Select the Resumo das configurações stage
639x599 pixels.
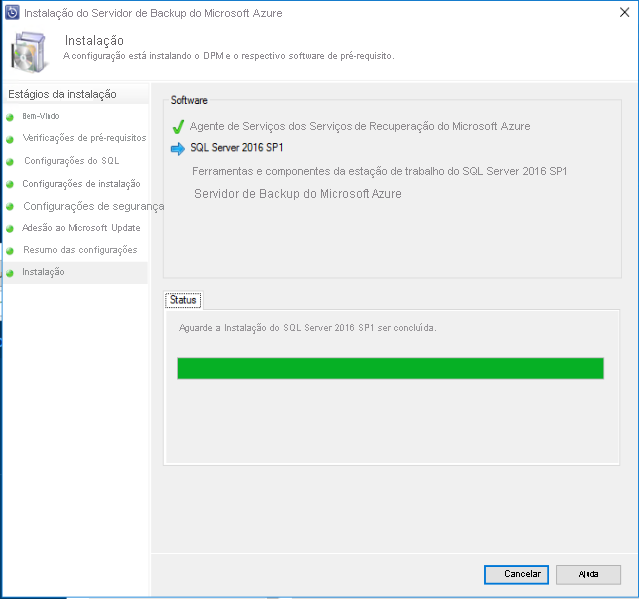[80, 250]
